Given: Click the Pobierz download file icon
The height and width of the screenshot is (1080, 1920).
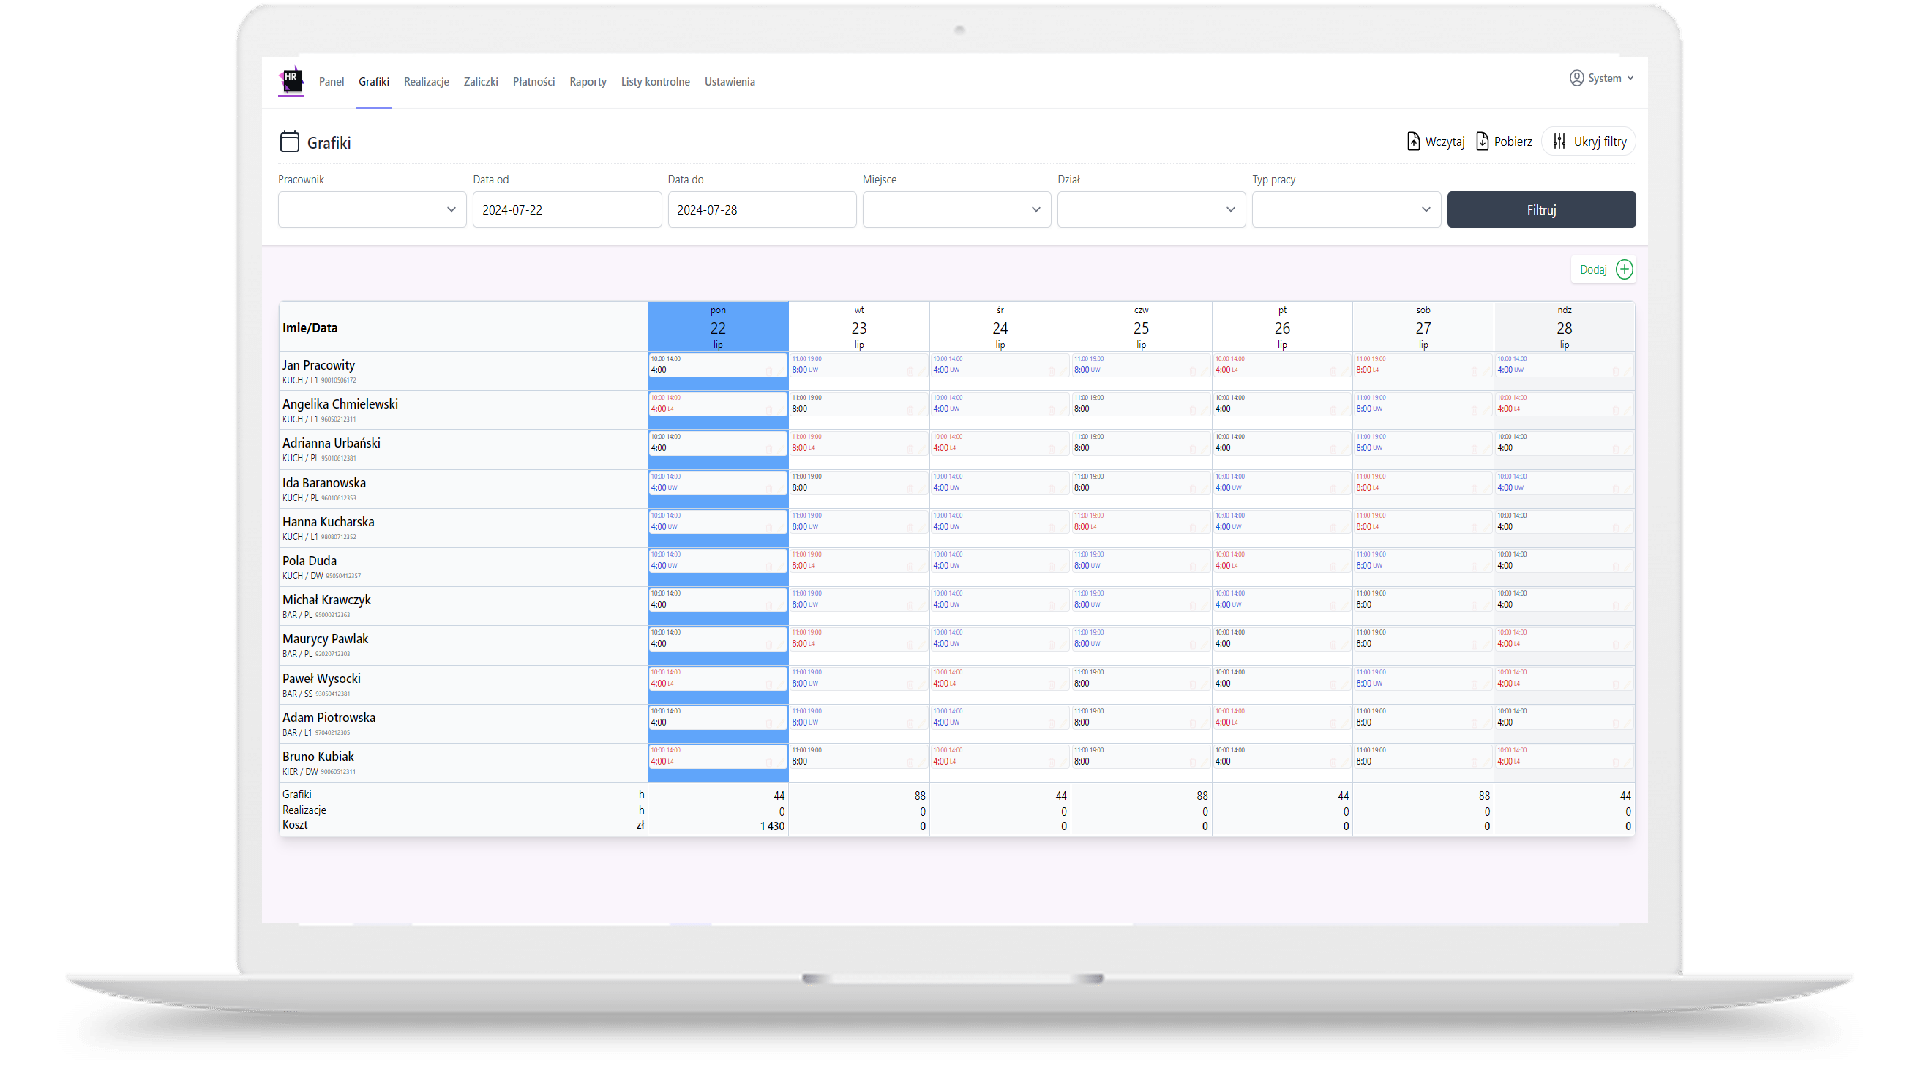Looking at the screenshot, I should coord(1482,142).
